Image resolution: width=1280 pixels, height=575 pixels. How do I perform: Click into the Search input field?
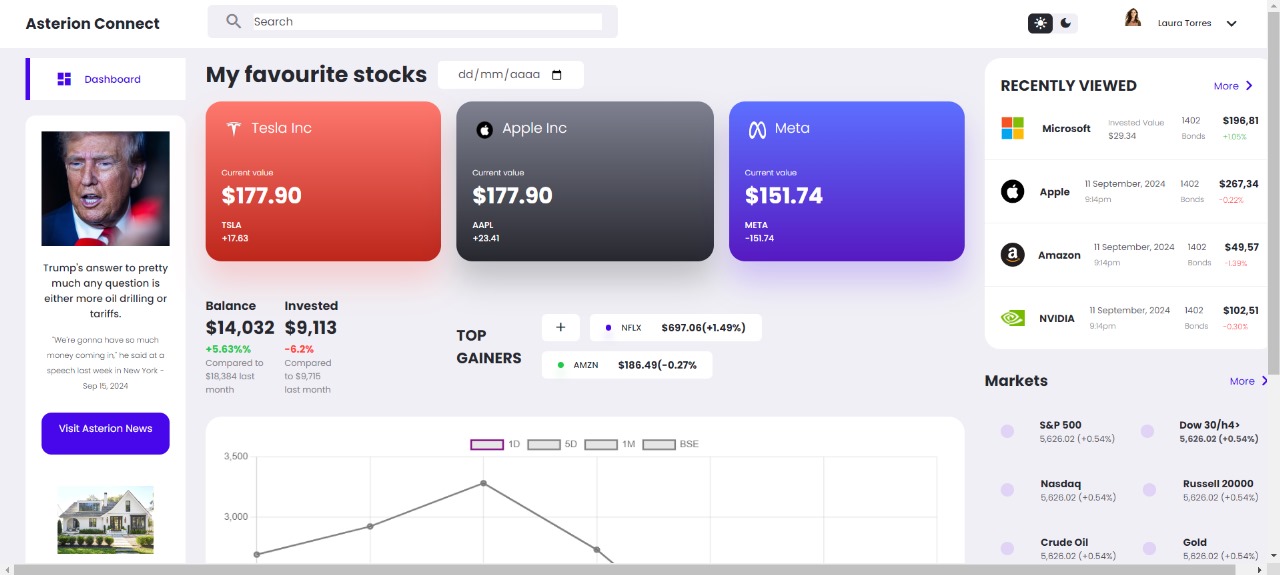click(x=427, y=21)
